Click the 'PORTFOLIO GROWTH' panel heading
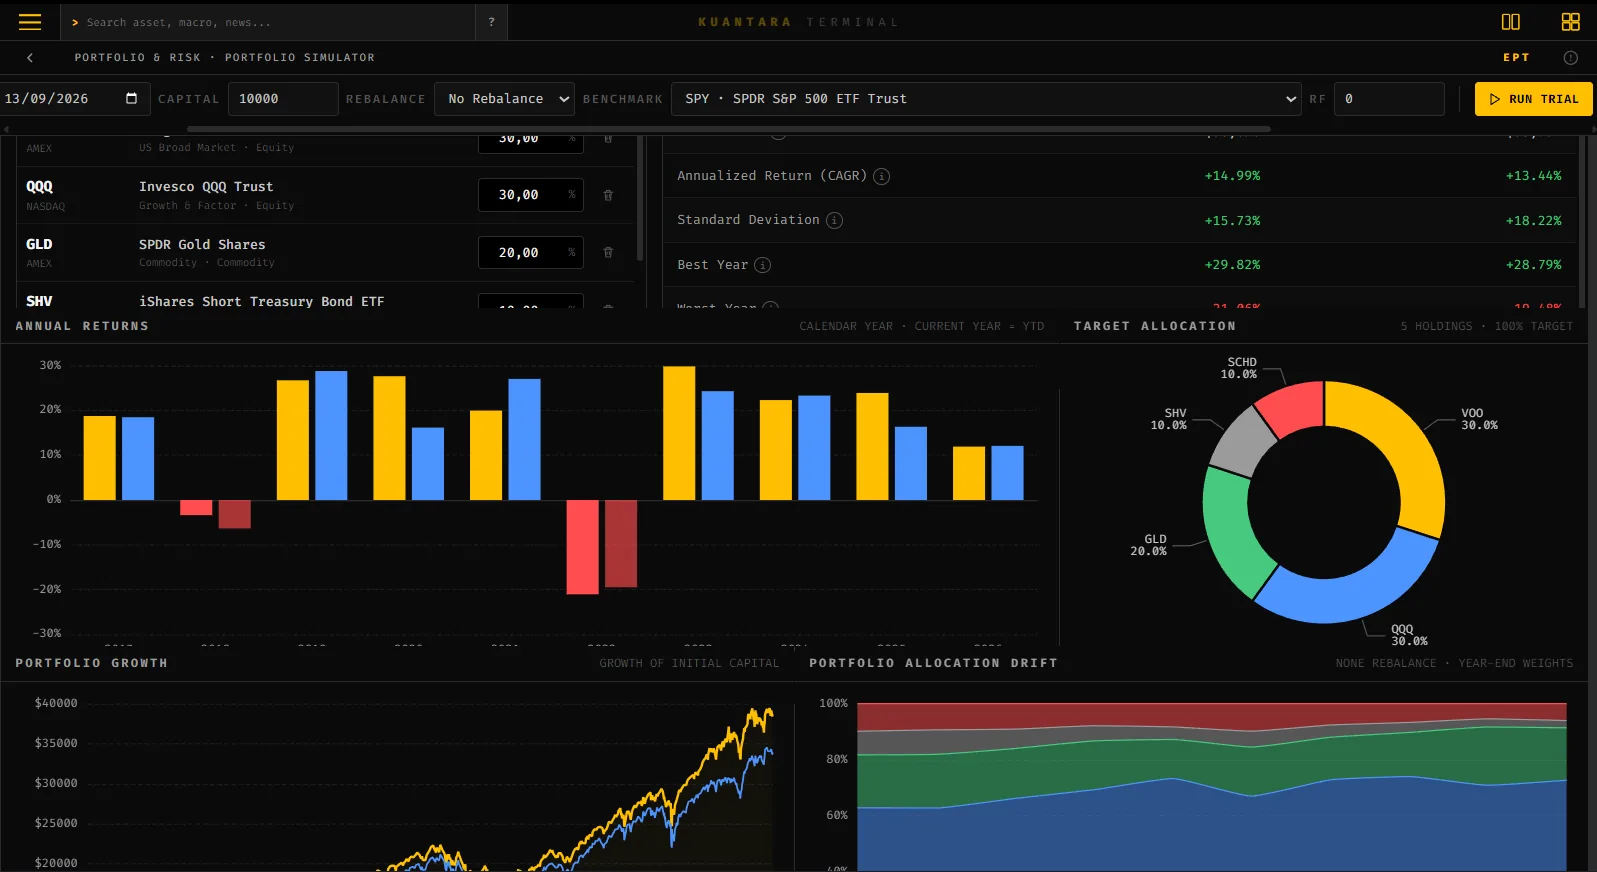The width and height of the screenshot is (1597, 872). tap(92, 663)
